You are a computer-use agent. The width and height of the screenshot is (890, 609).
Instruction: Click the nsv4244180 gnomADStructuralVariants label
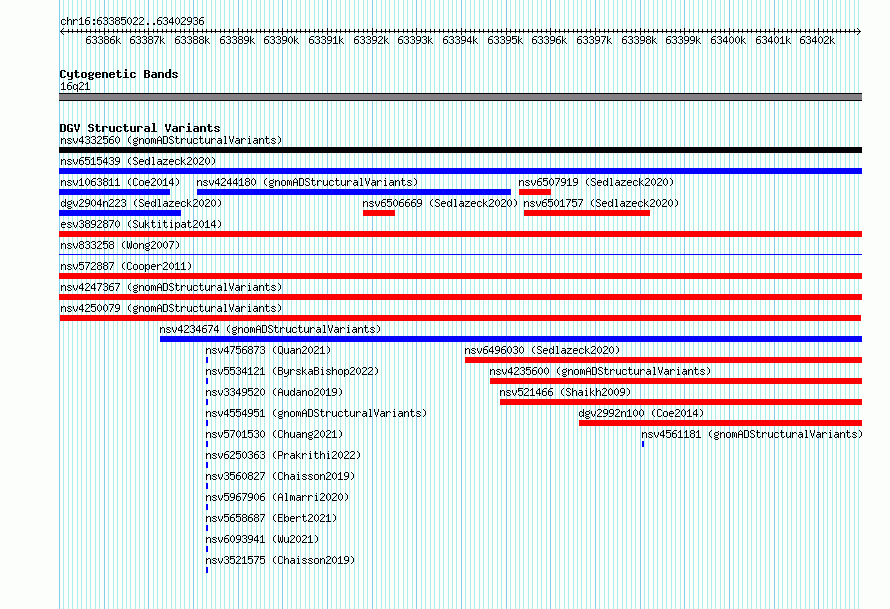click(307, 182)
